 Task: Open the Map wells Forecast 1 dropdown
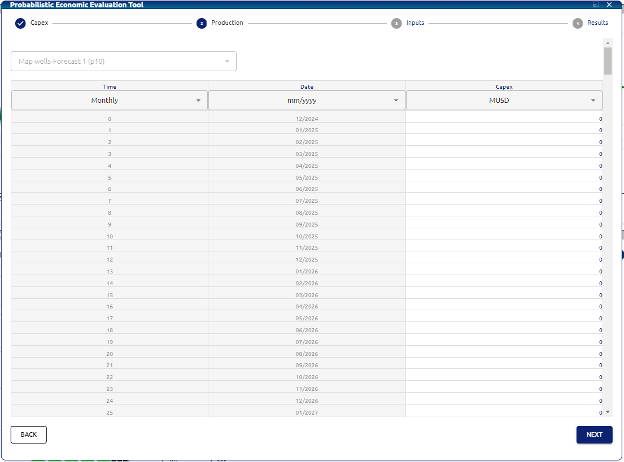(124, 62)
